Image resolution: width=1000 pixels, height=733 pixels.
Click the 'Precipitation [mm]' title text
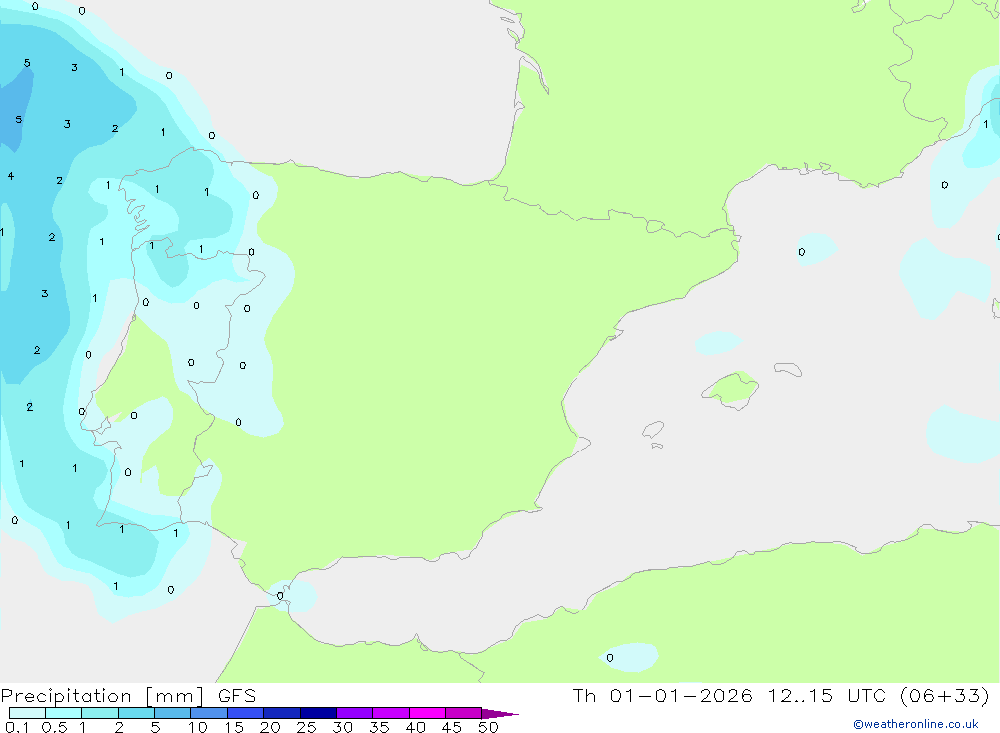pyautogui.click(x=102, y=696)
